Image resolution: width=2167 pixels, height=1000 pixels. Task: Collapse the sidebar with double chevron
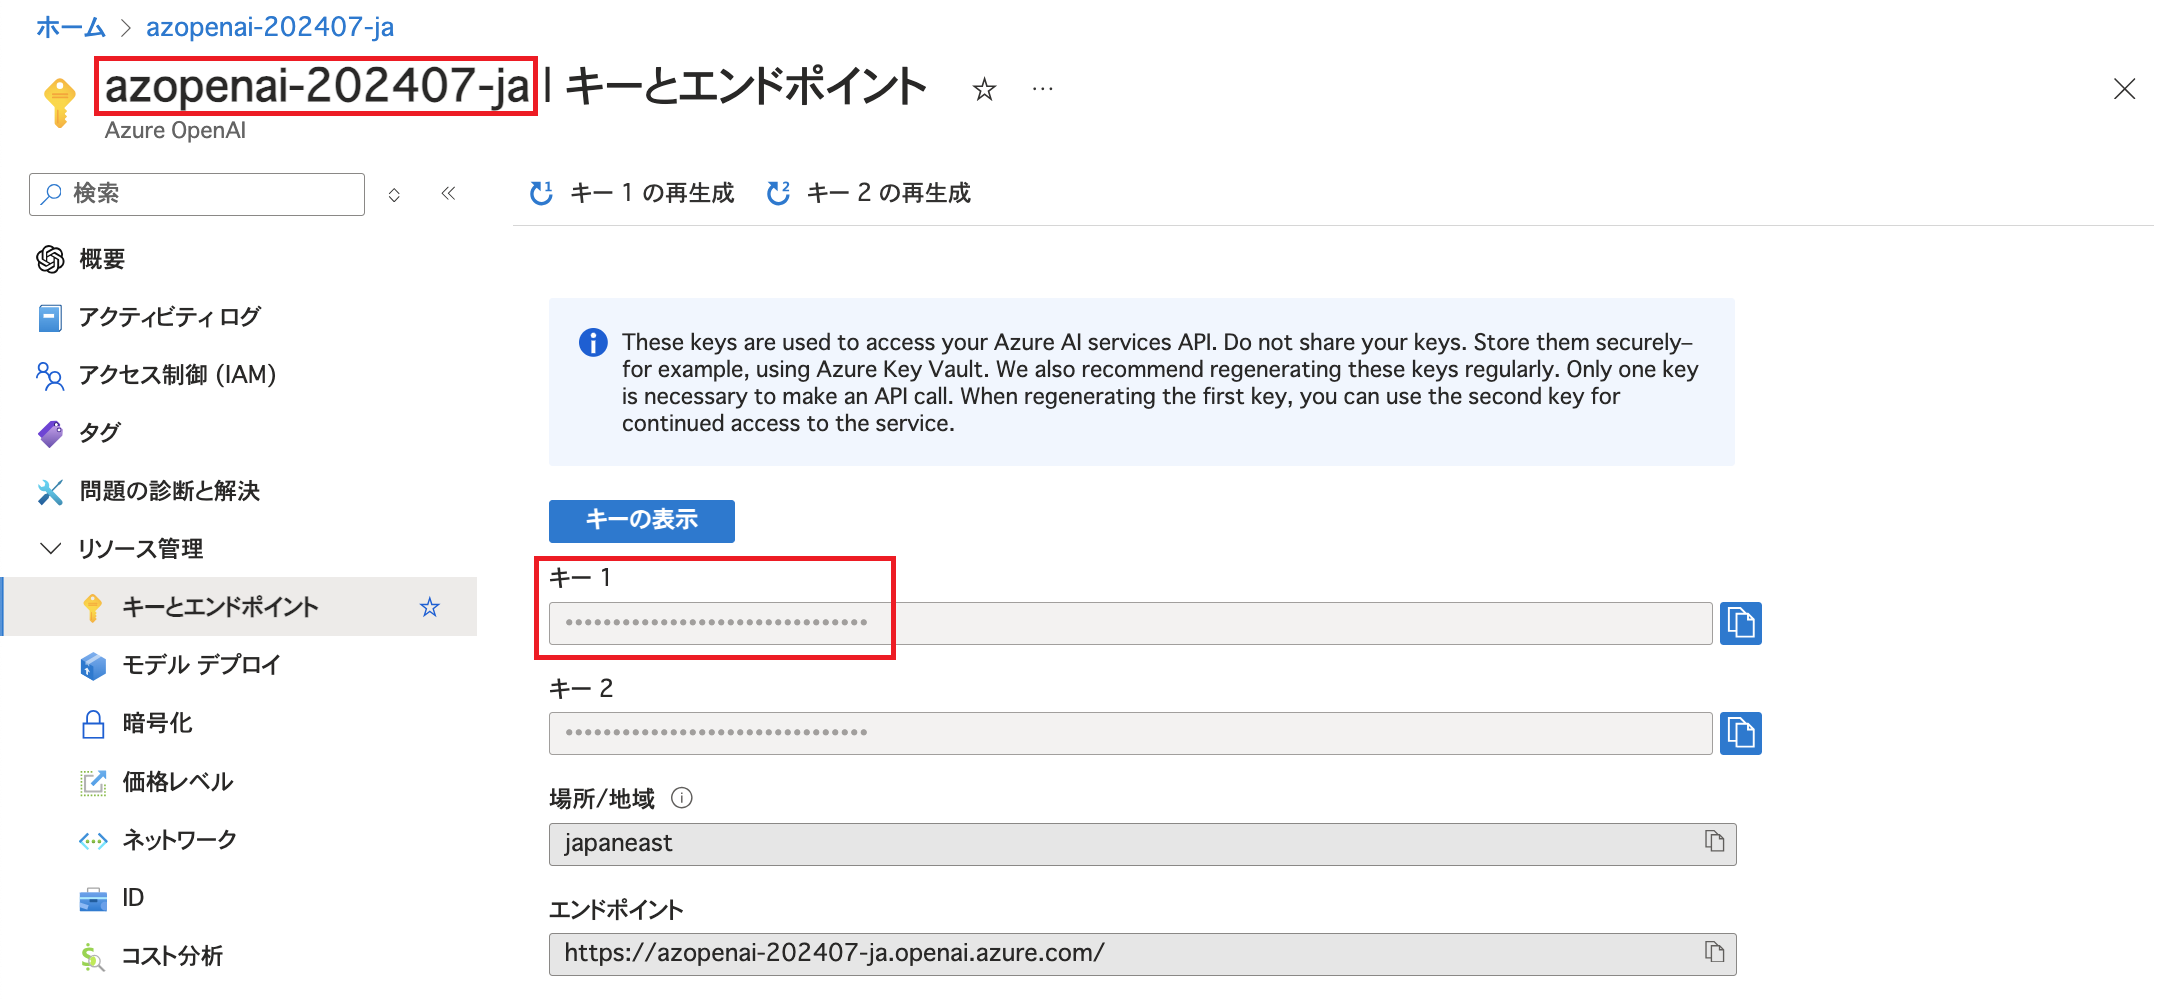[448, 193]
